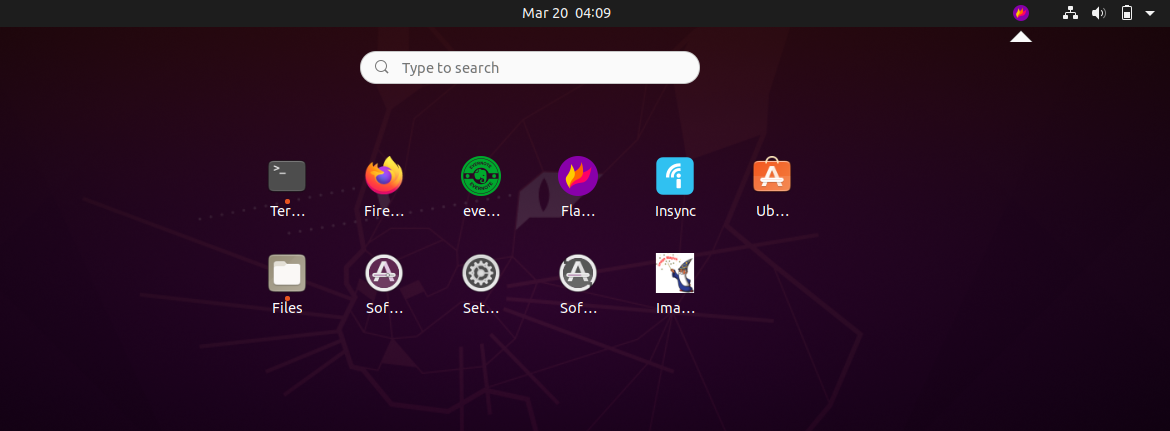The height and width of the screenshot is (431, 1170).
Task: Open the Mar 20 04:09 clock menu
Action: coord(567,13)
